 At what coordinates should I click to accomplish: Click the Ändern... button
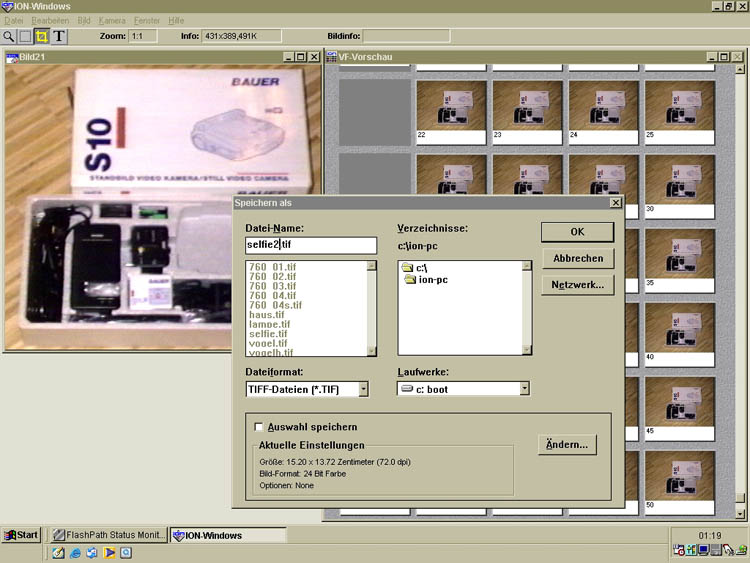tap(567, 444)
